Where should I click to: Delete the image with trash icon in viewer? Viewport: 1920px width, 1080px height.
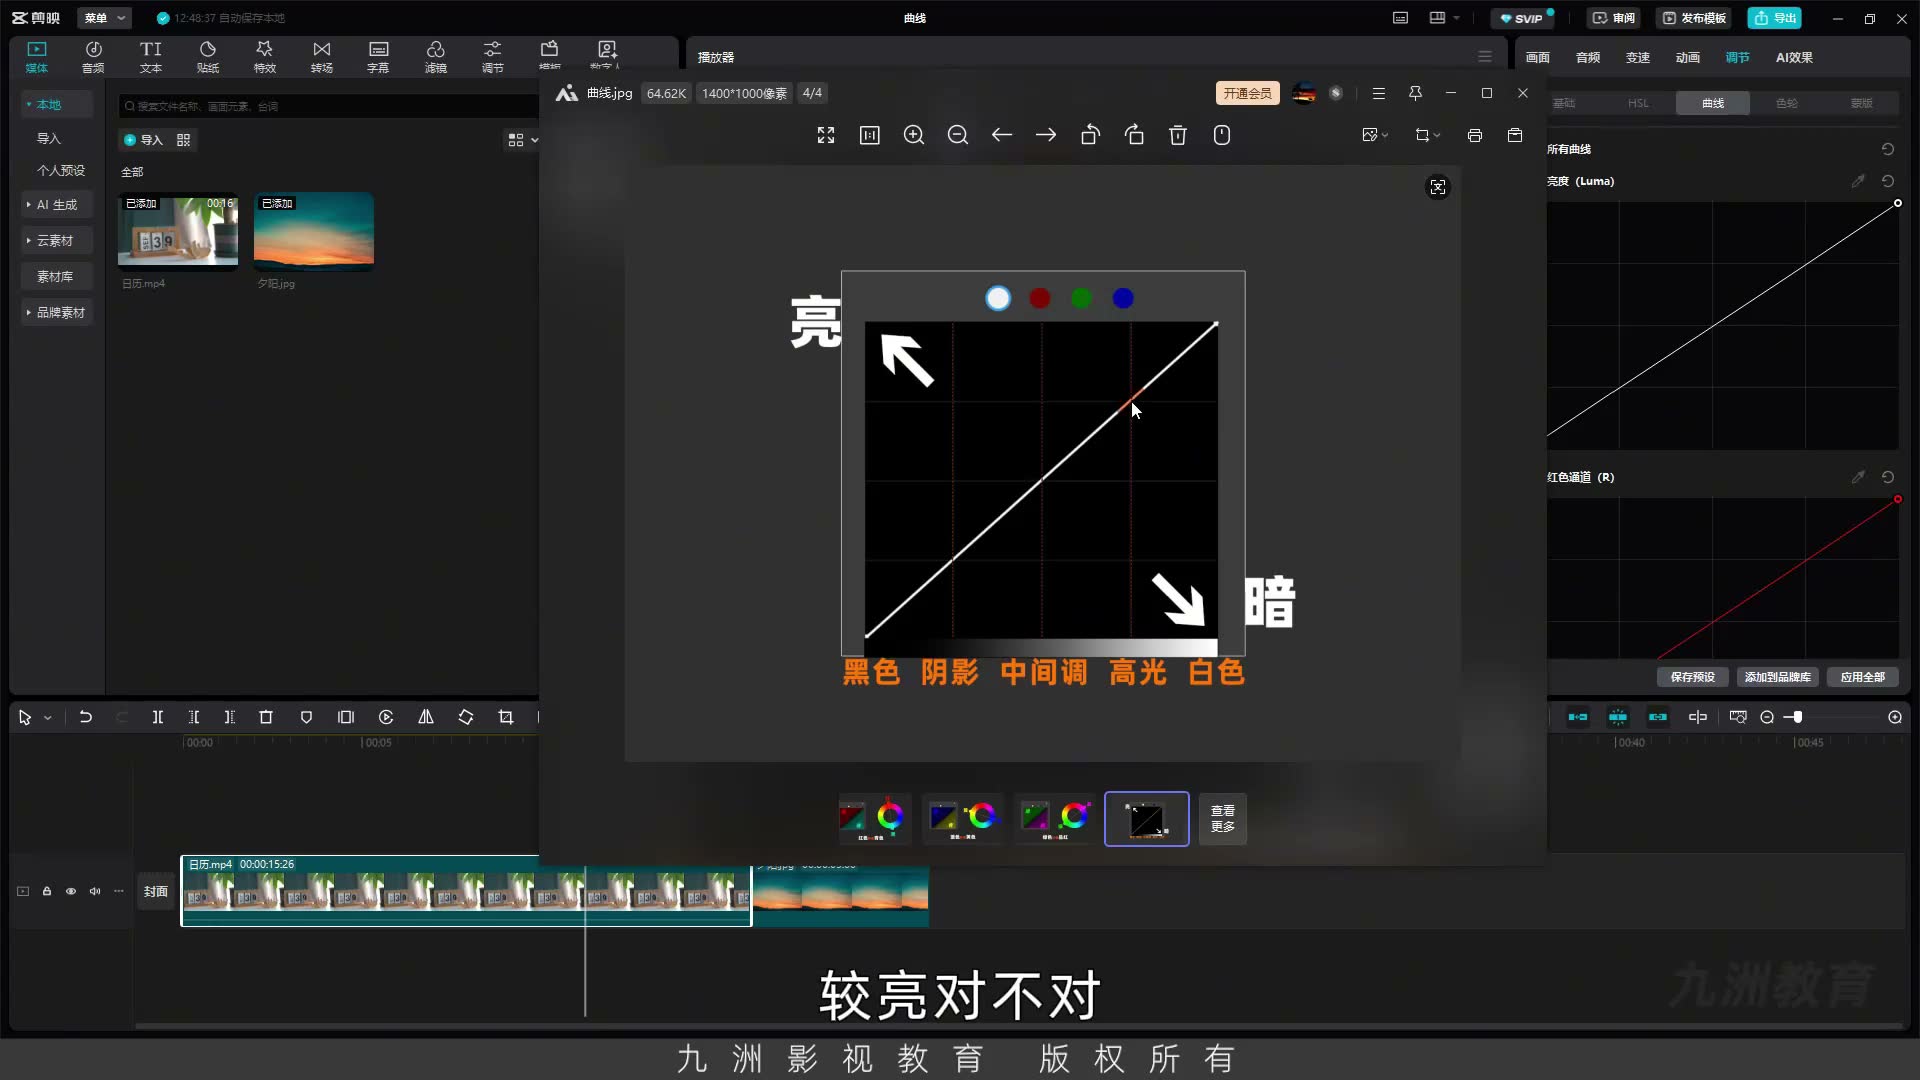(1178, 135)
